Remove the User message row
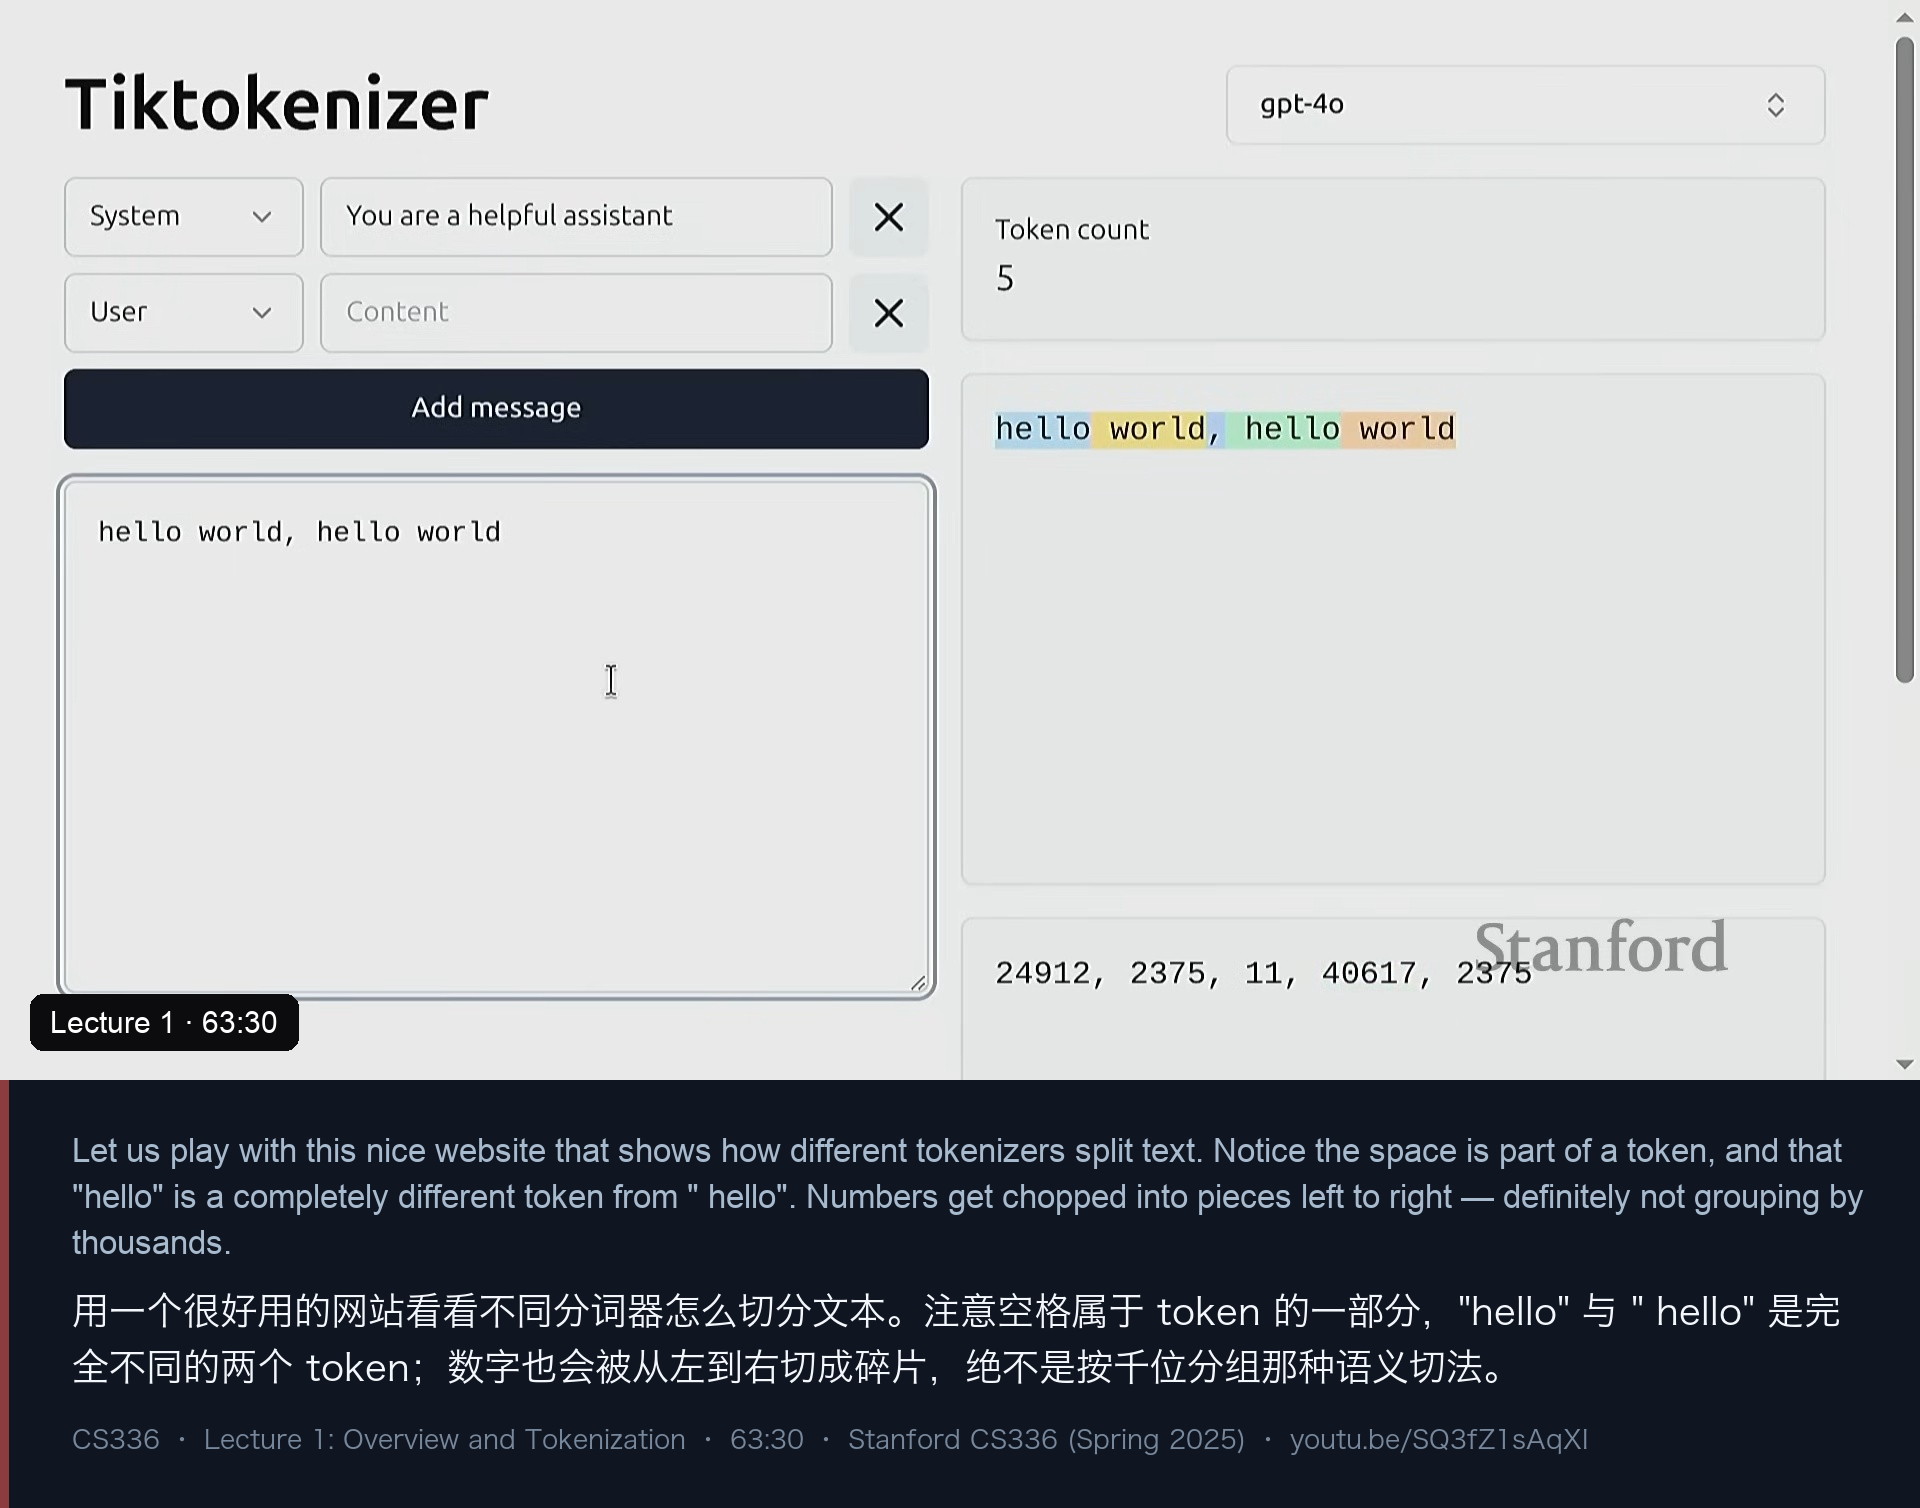 tap(888, 313)
